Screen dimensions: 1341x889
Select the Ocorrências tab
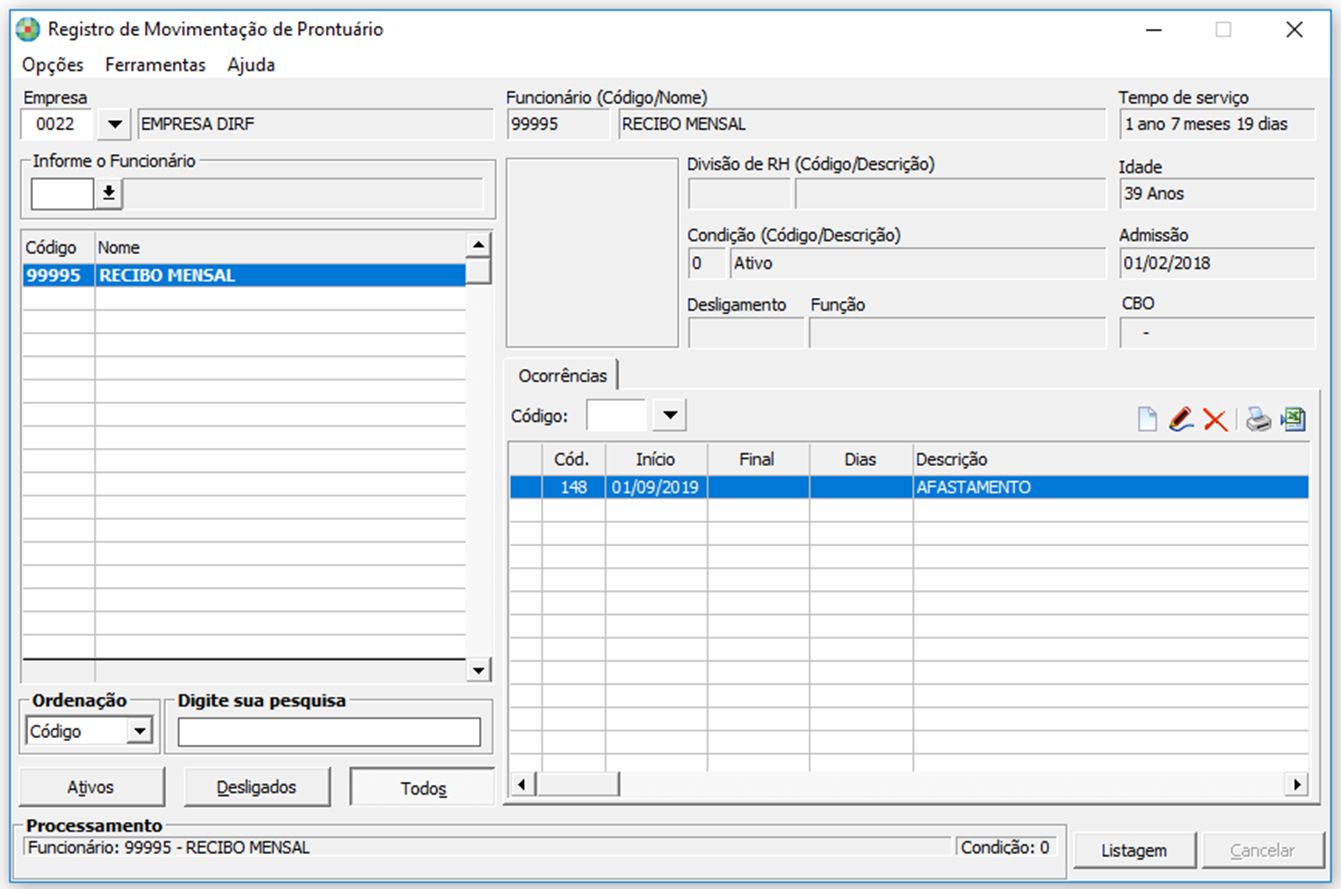[562, 376]
